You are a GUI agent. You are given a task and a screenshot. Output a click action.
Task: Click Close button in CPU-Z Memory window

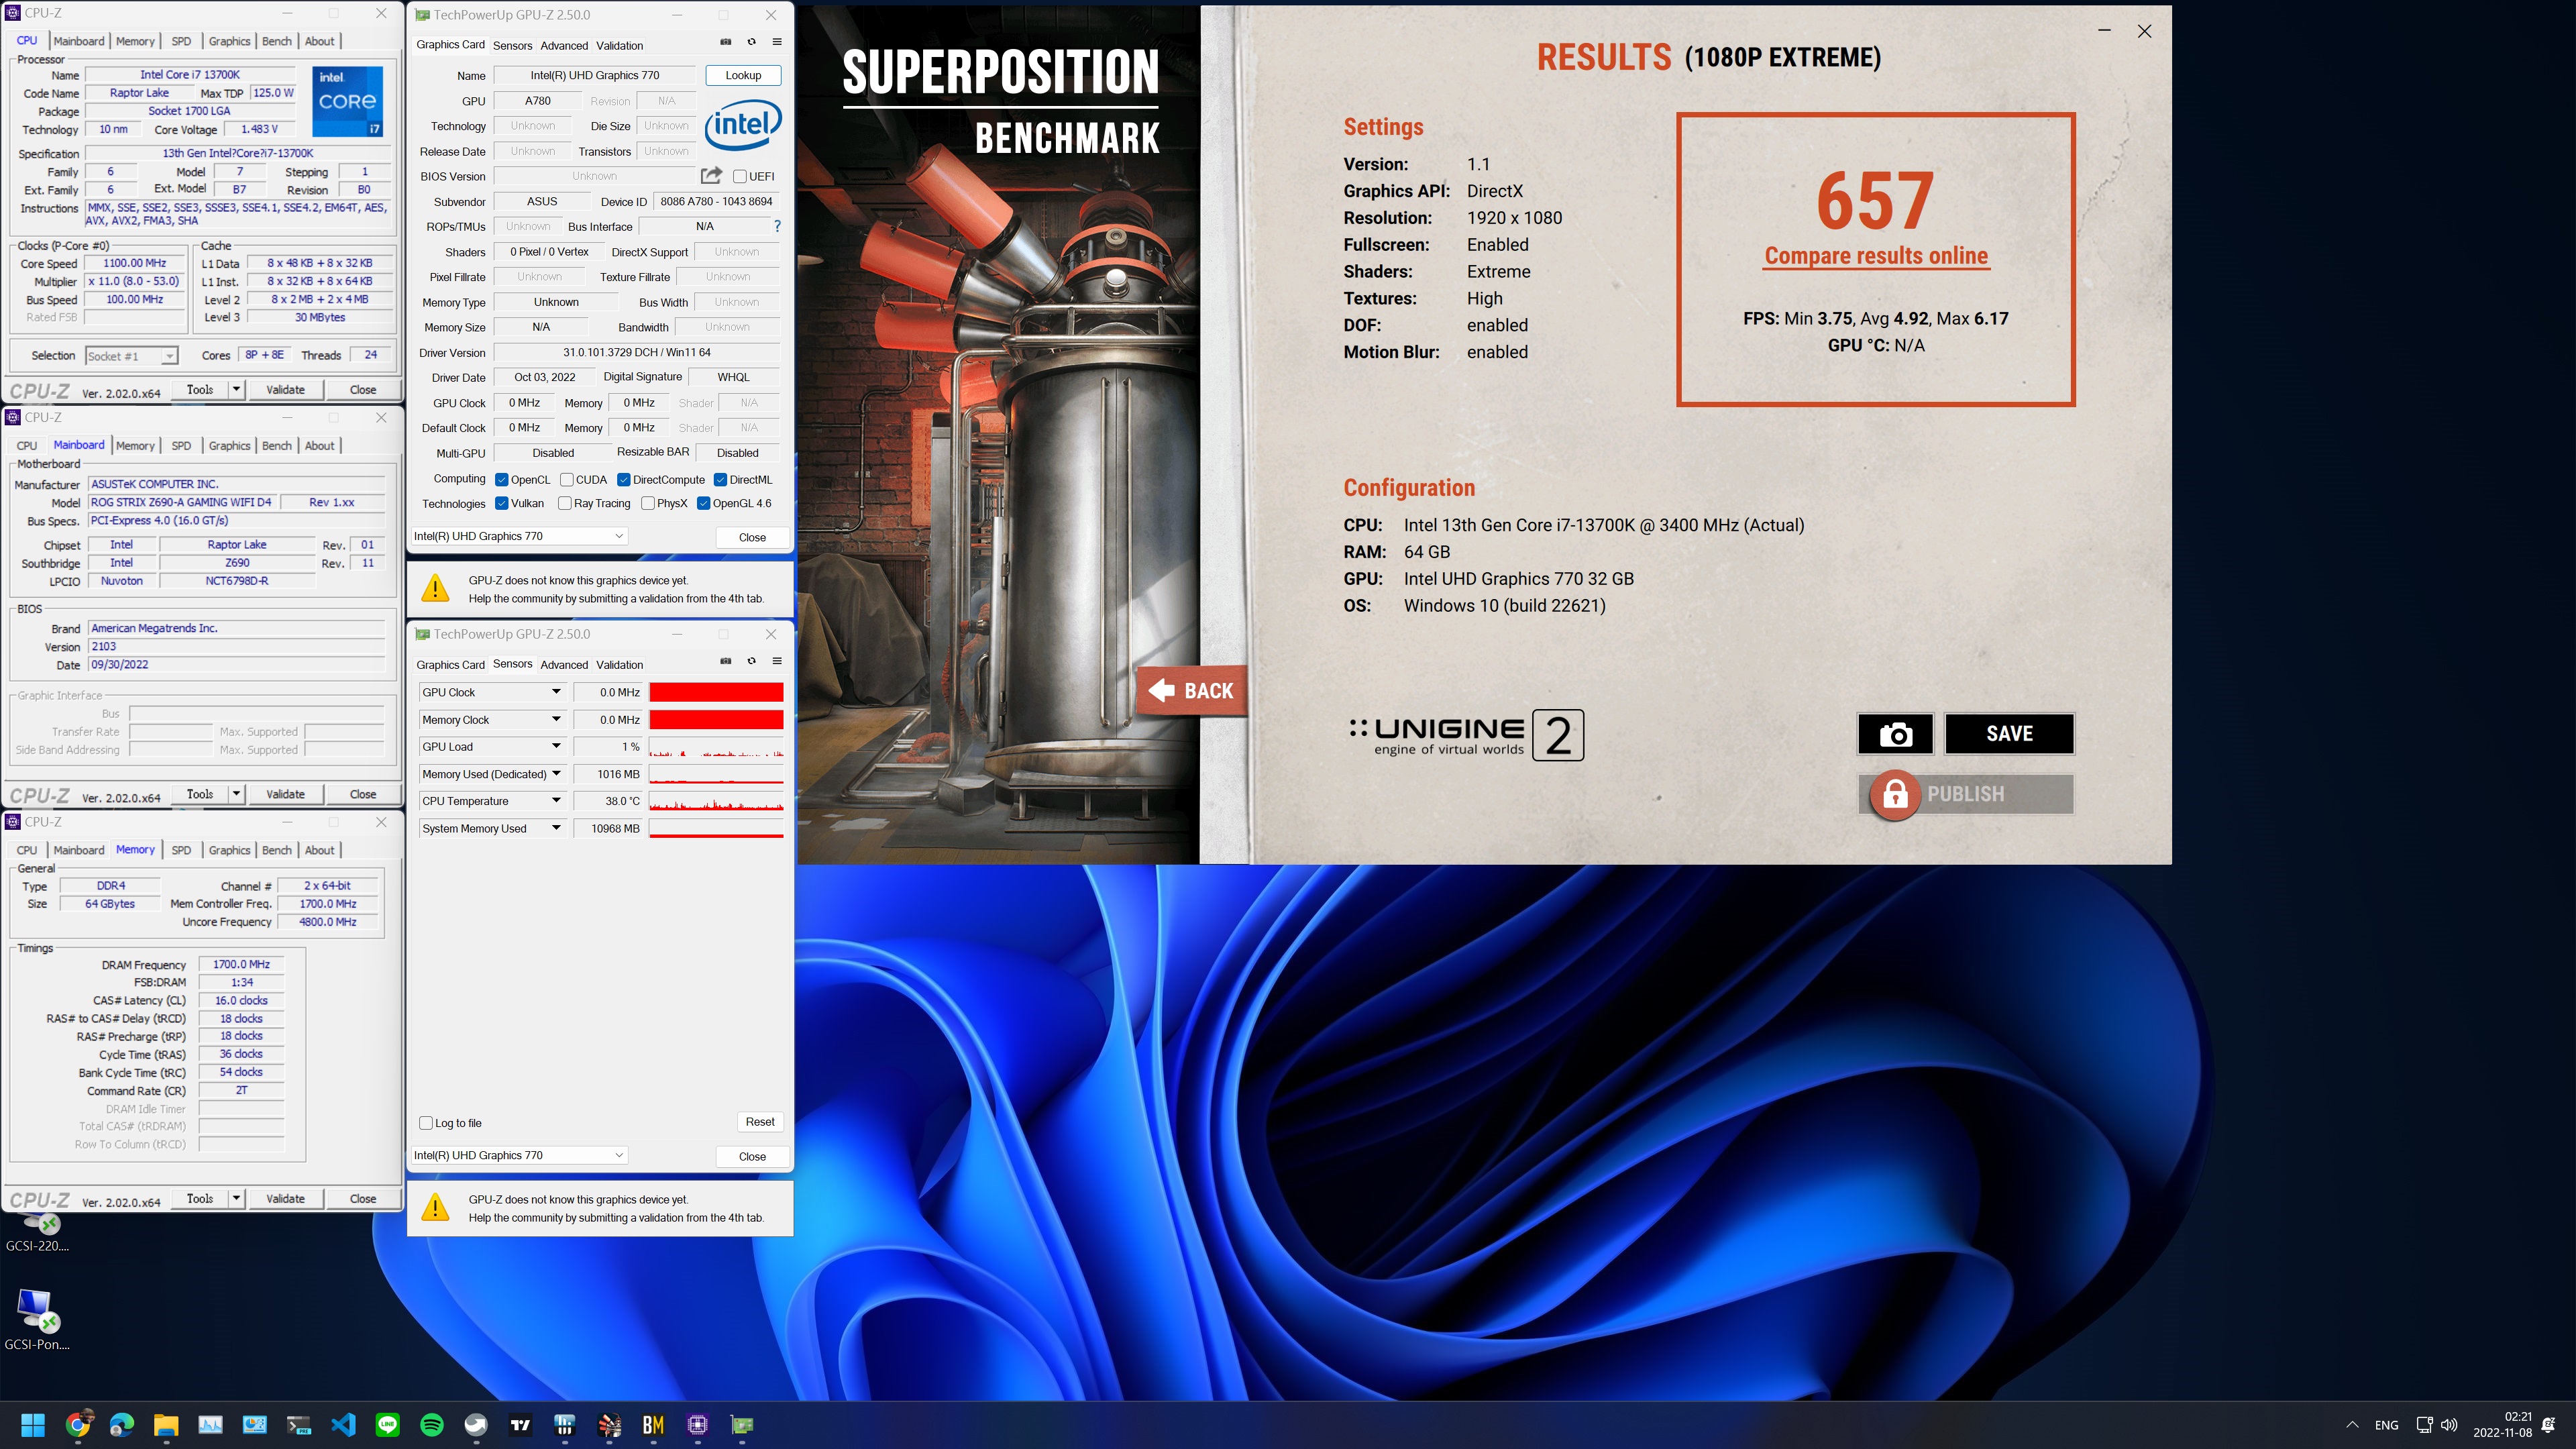pyautogui.click(x=363, y=1199)
